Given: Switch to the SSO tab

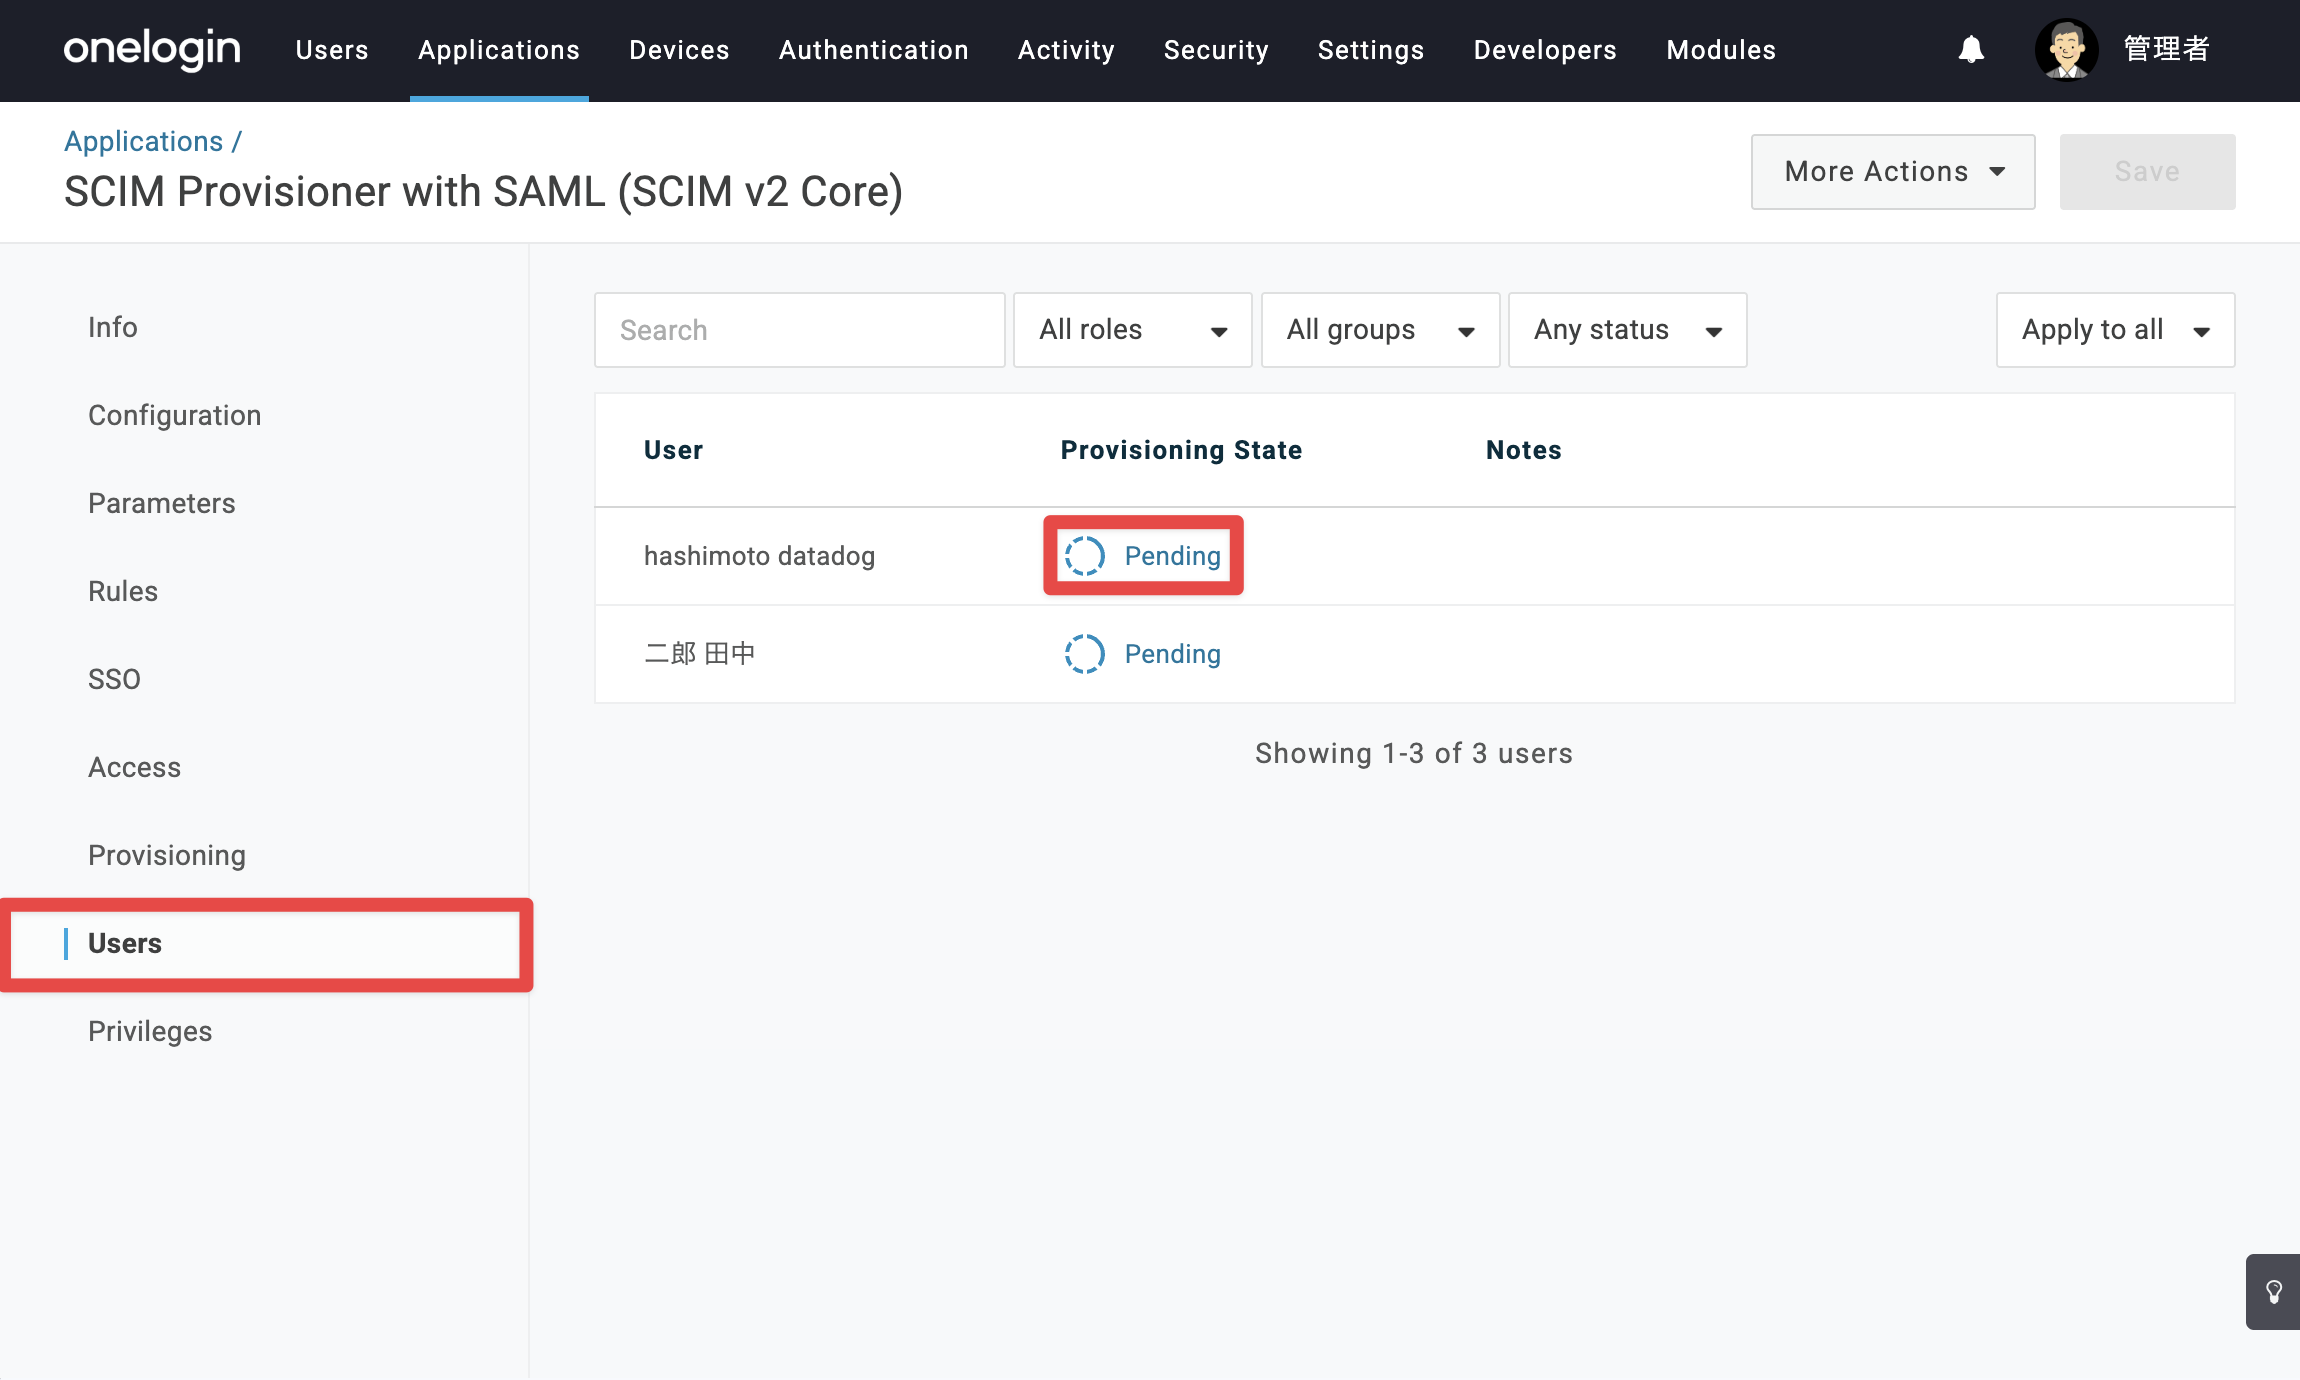Looking at the screenshot, I should coord(114,679).
